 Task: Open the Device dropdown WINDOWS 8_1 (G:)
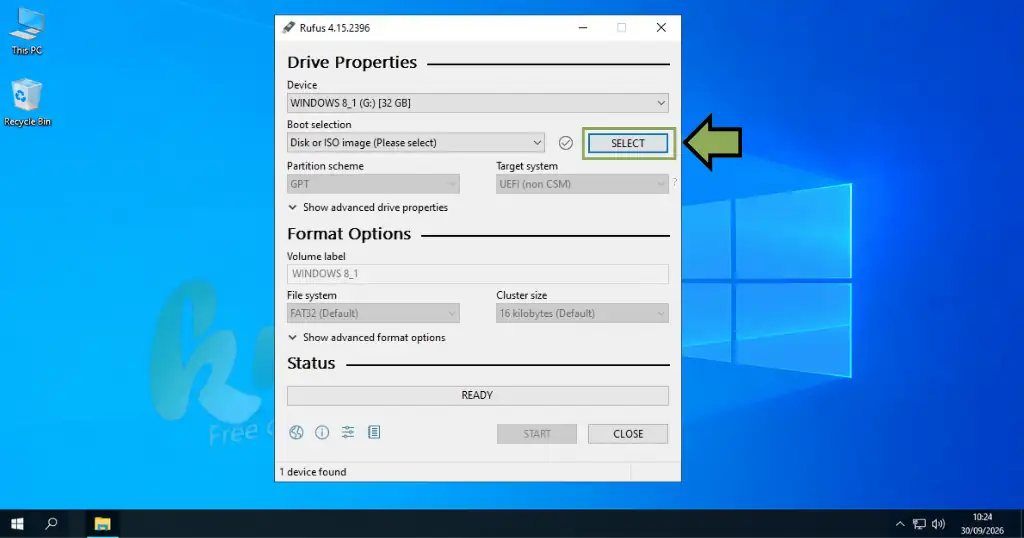(x=478, y=103)
